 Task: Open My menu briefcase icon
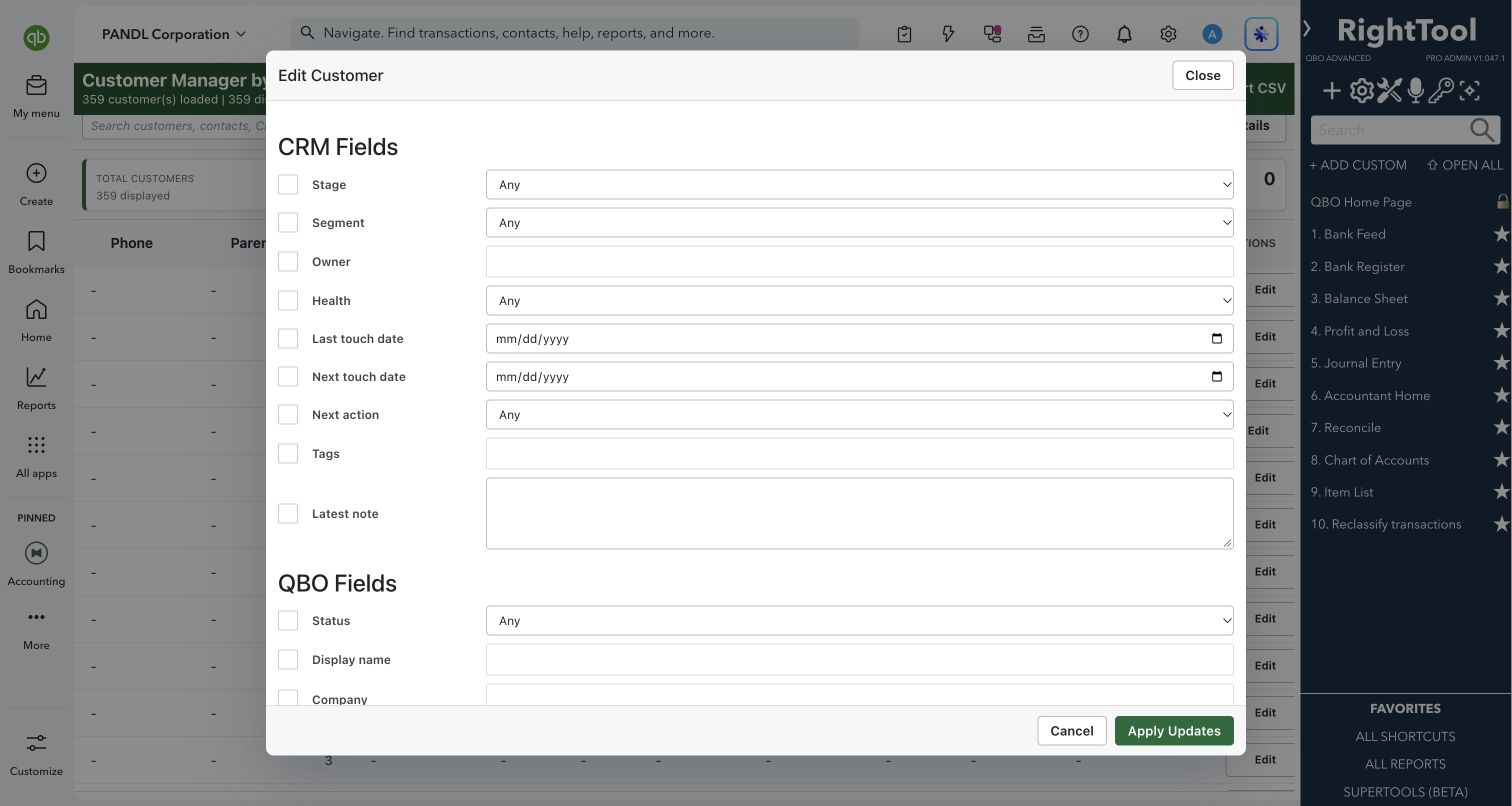pyautogui.click(x=36, y=86)
